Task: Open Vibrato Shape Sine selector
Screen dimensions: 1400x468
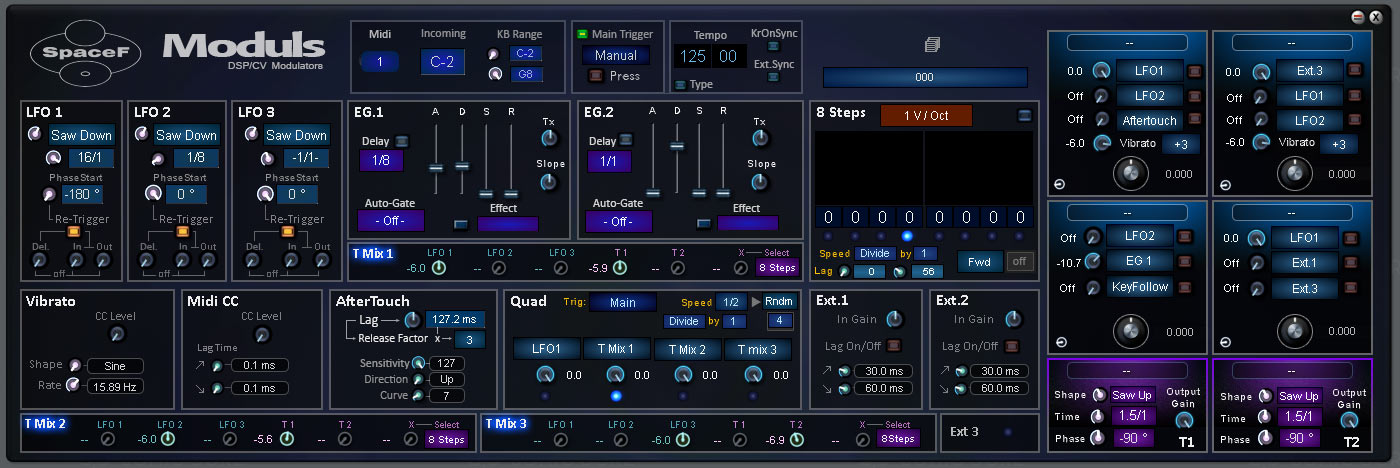Action: click(x=115, y=366)
